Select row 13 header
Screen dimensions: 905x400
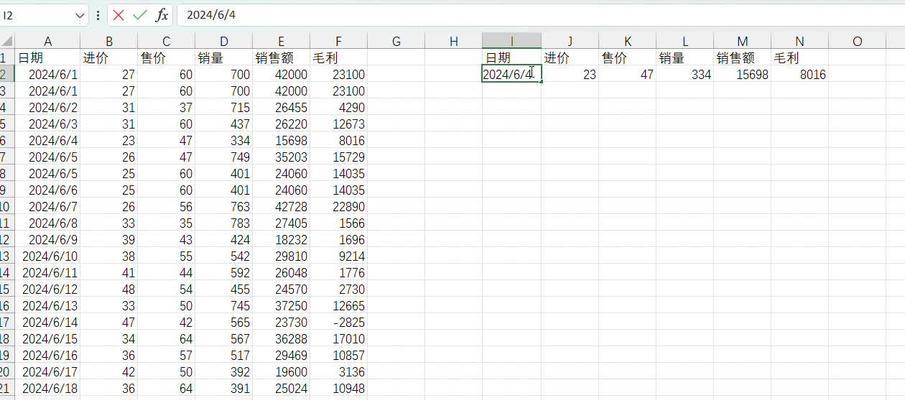click(6, 256)
